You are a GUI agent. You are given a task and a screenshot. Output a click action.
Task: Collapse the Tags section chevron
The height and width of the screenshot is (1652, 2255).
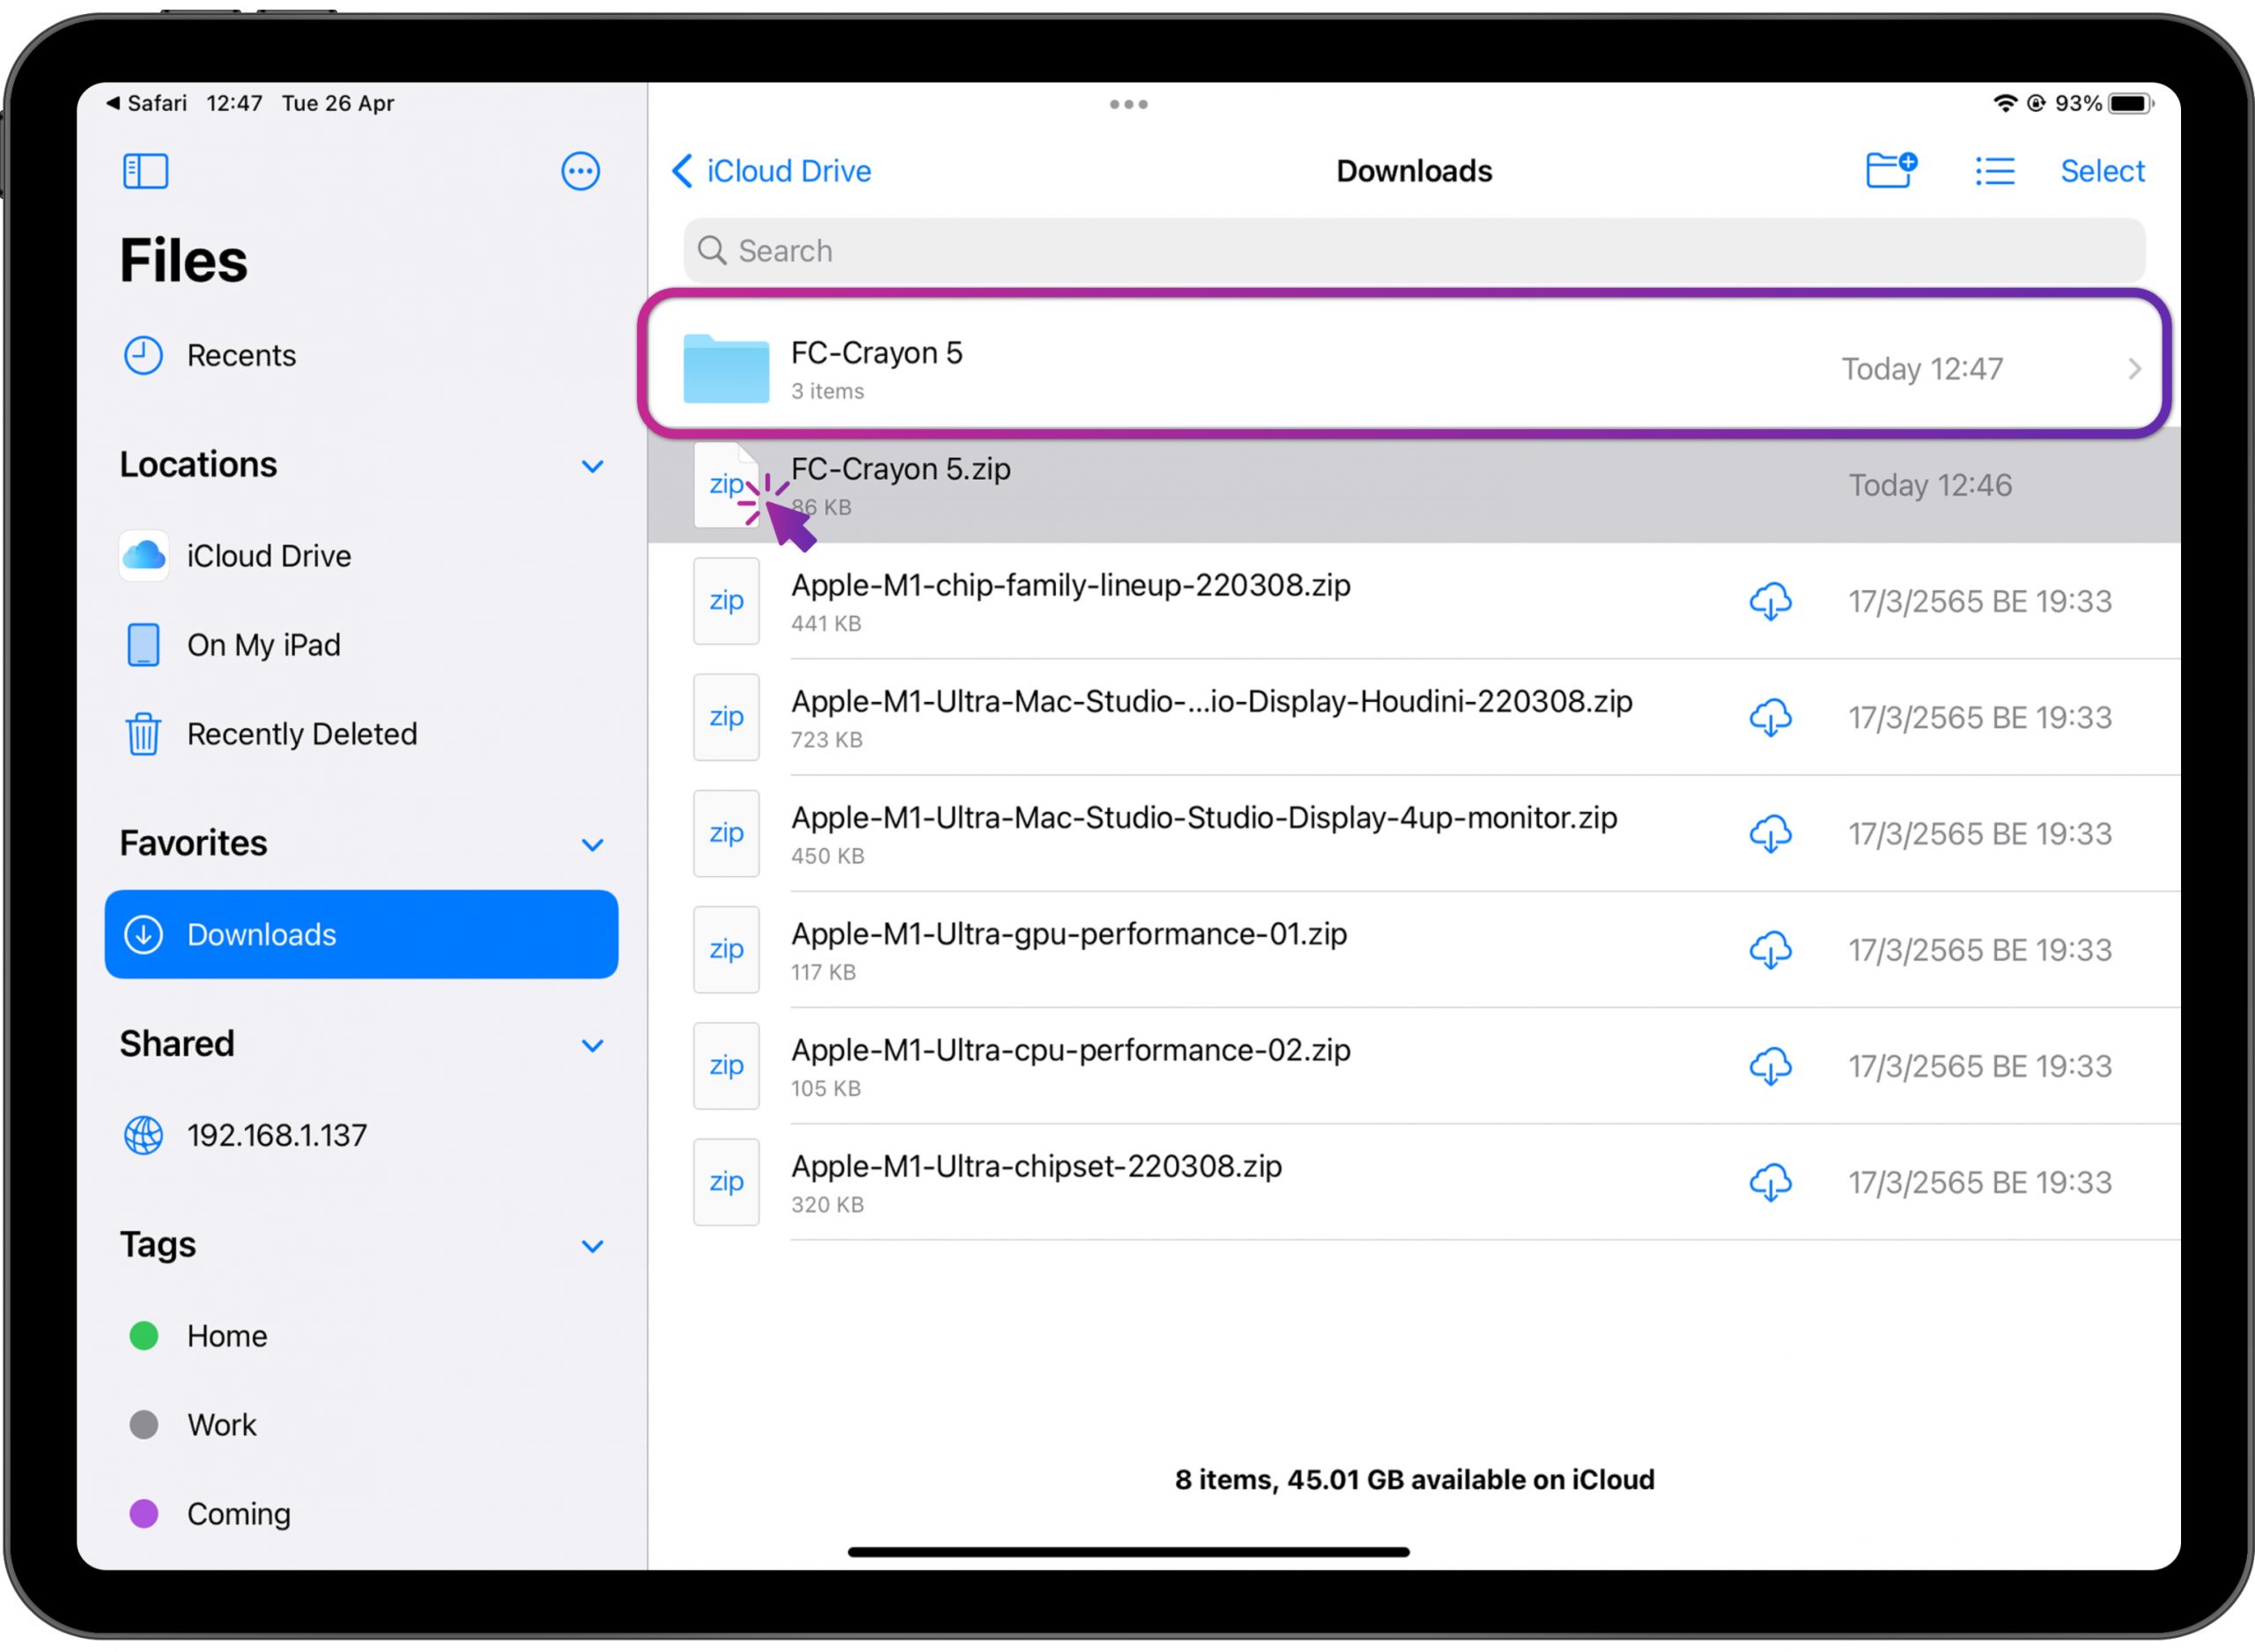click(x=592, y=1246)
